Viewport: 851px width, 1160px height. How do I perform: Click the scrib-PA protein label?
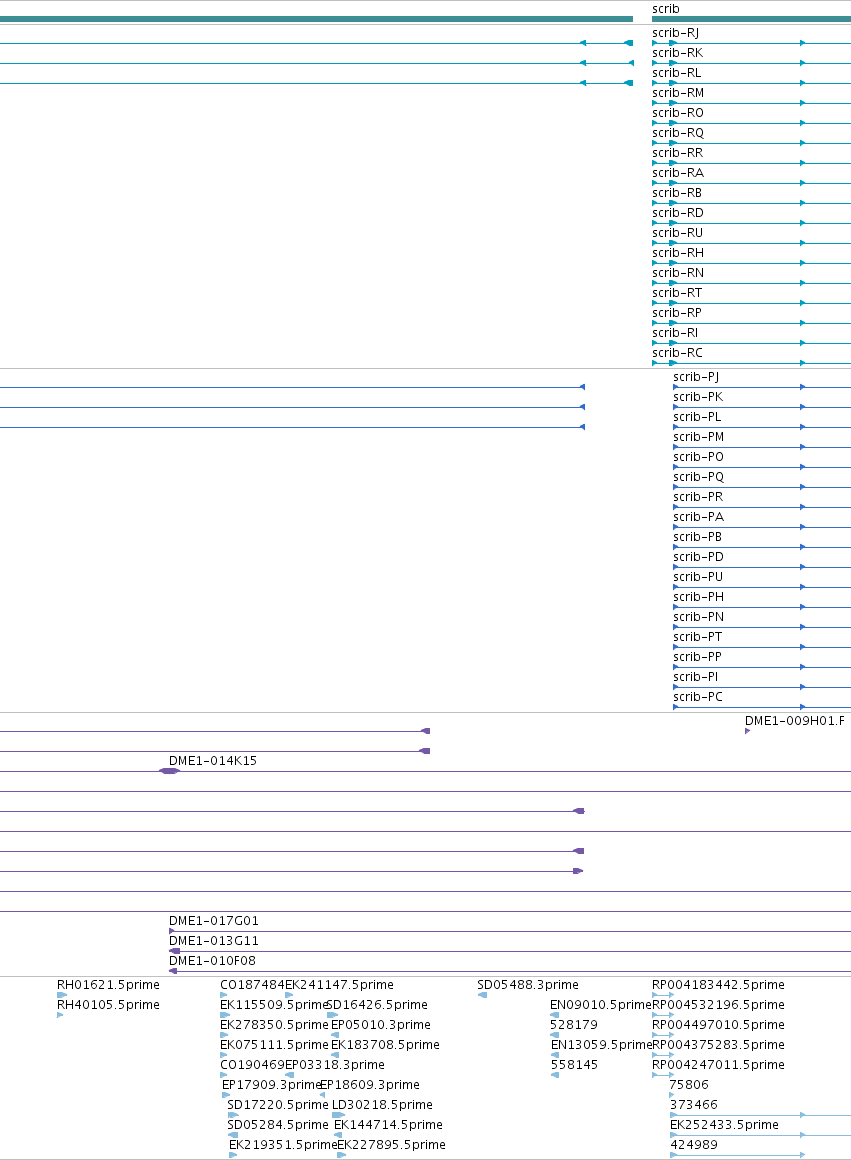coord(699,516)
